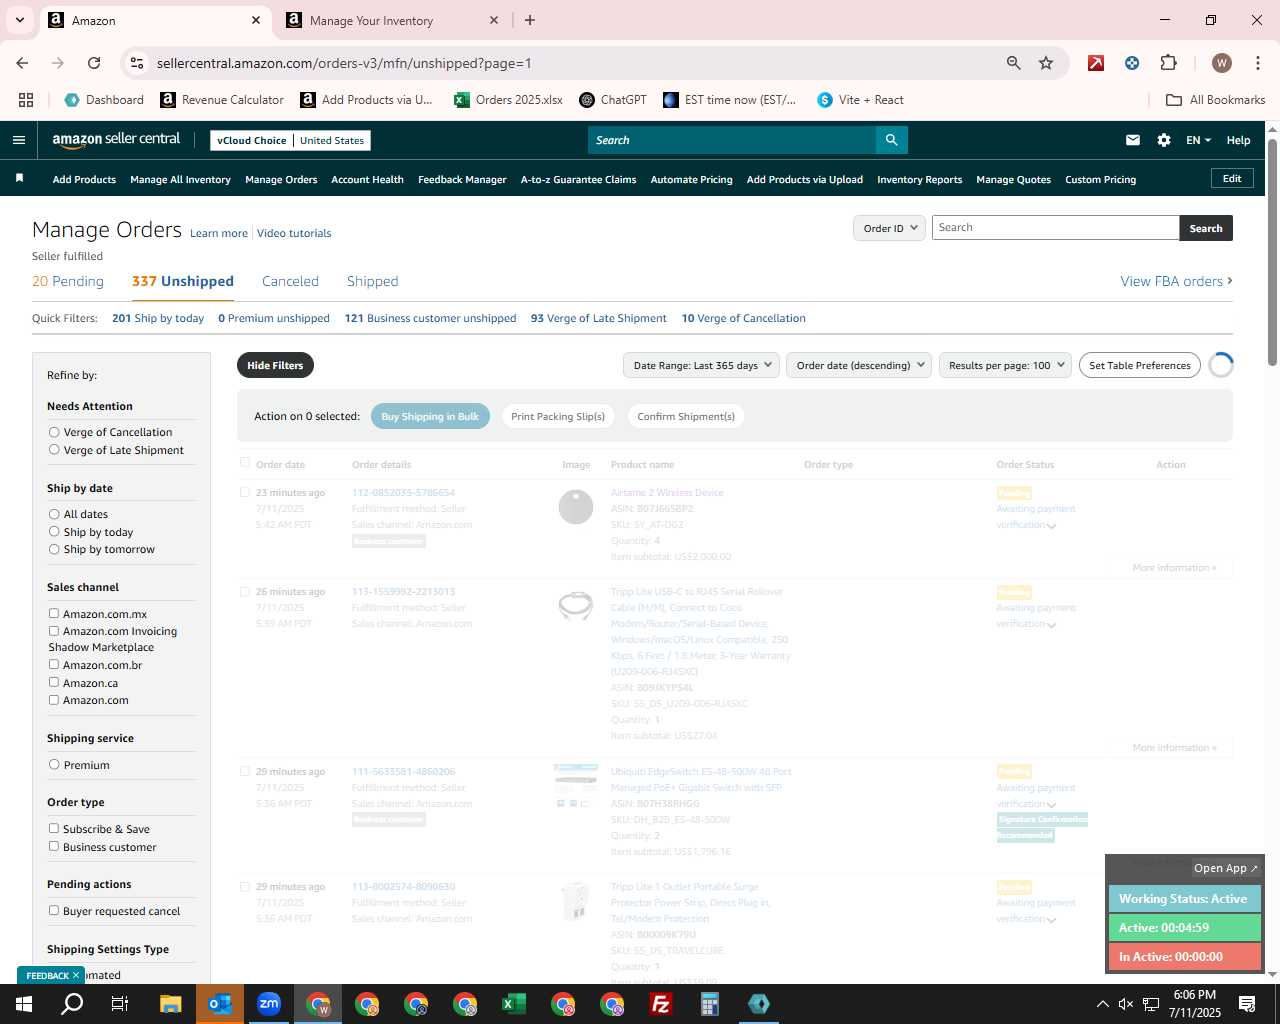
Task: Click the page vertical scrollbar
Action: (x=1272, y=252)
